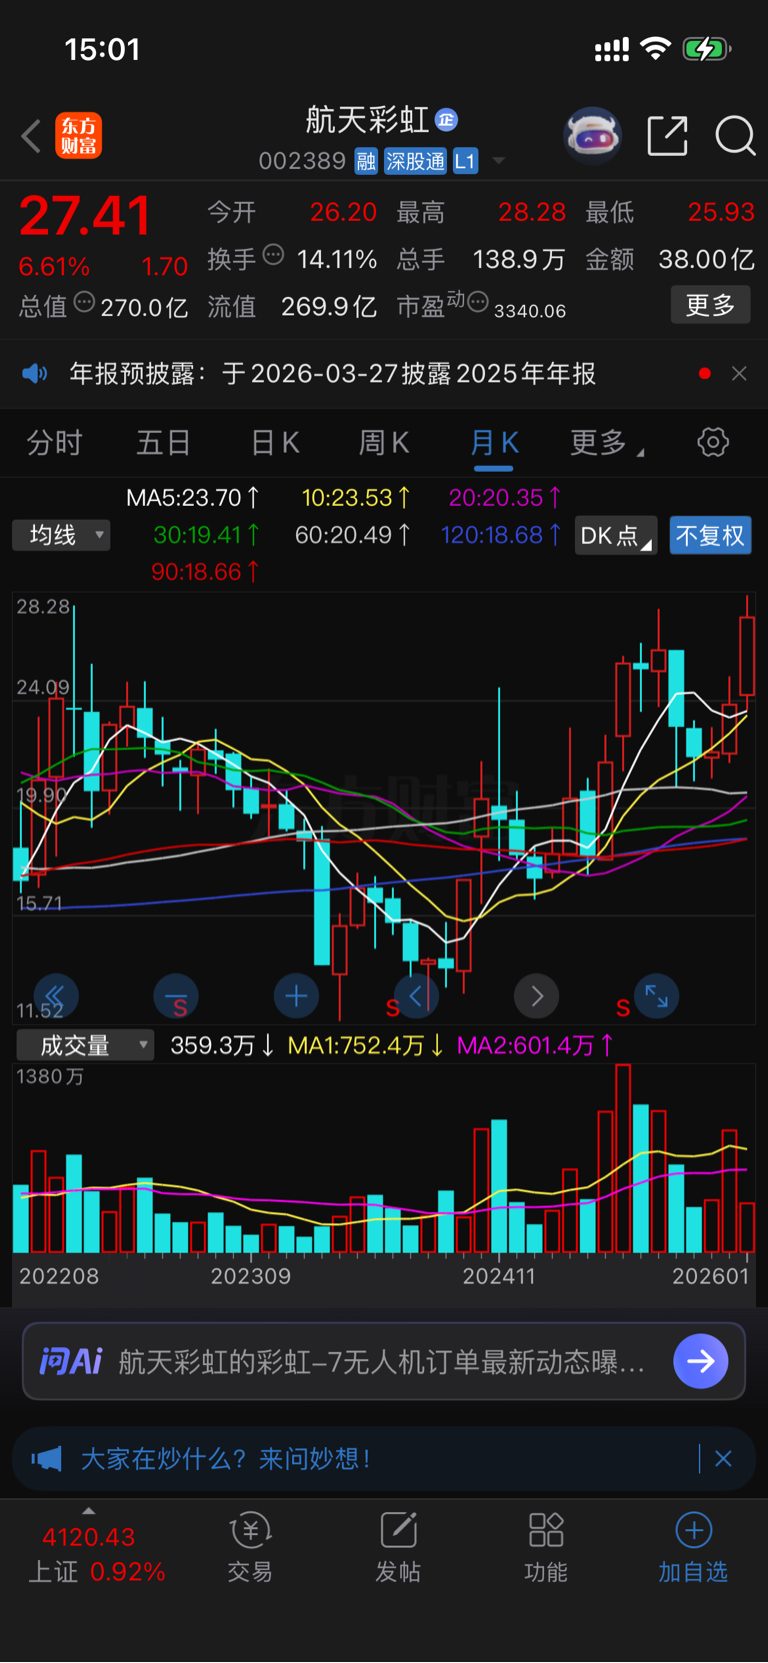Open the search magnifier icon

pyautogui.click(x=735, y=136)
